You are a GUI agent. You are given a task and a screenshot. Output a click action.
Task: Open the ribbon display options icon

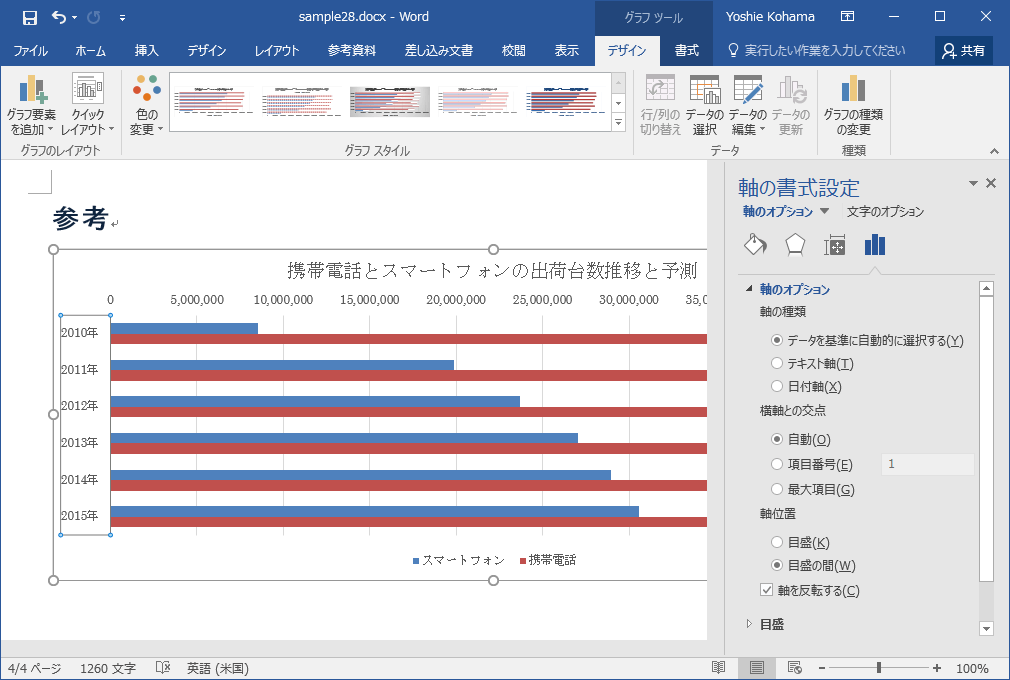point(848,17)
